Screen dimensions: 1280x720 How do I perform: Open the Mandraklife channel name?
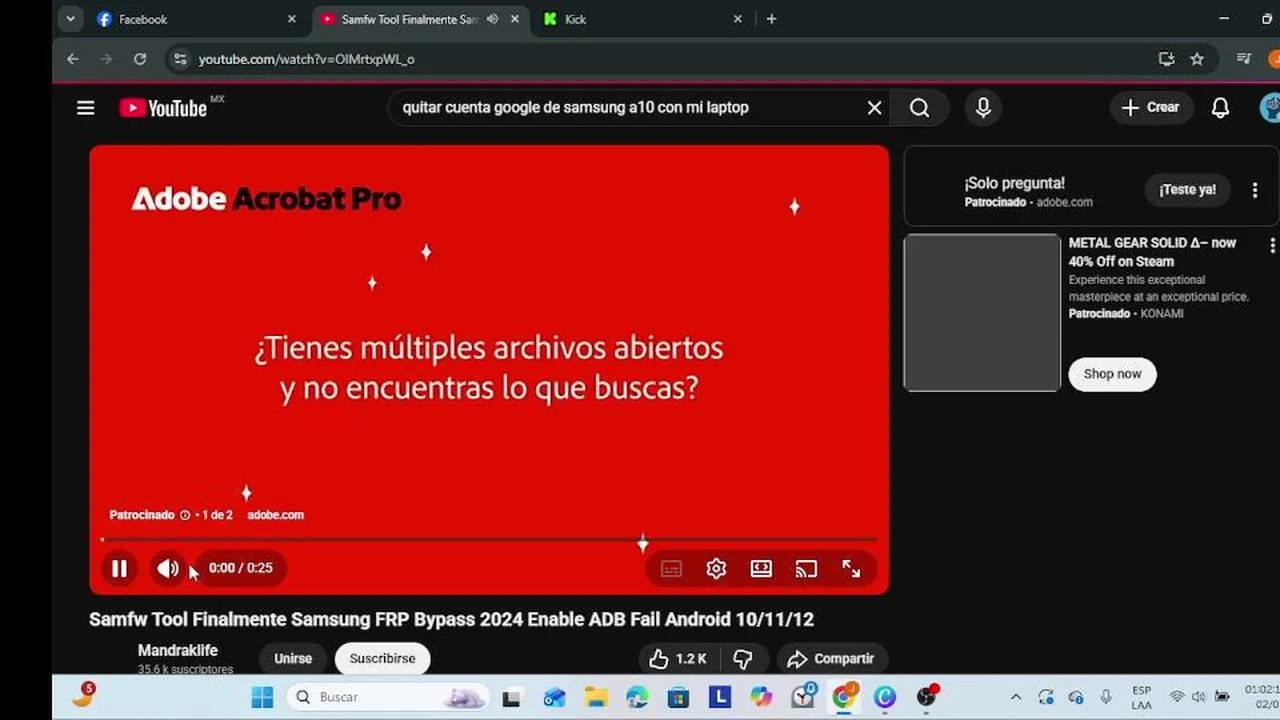click(178, 650)
